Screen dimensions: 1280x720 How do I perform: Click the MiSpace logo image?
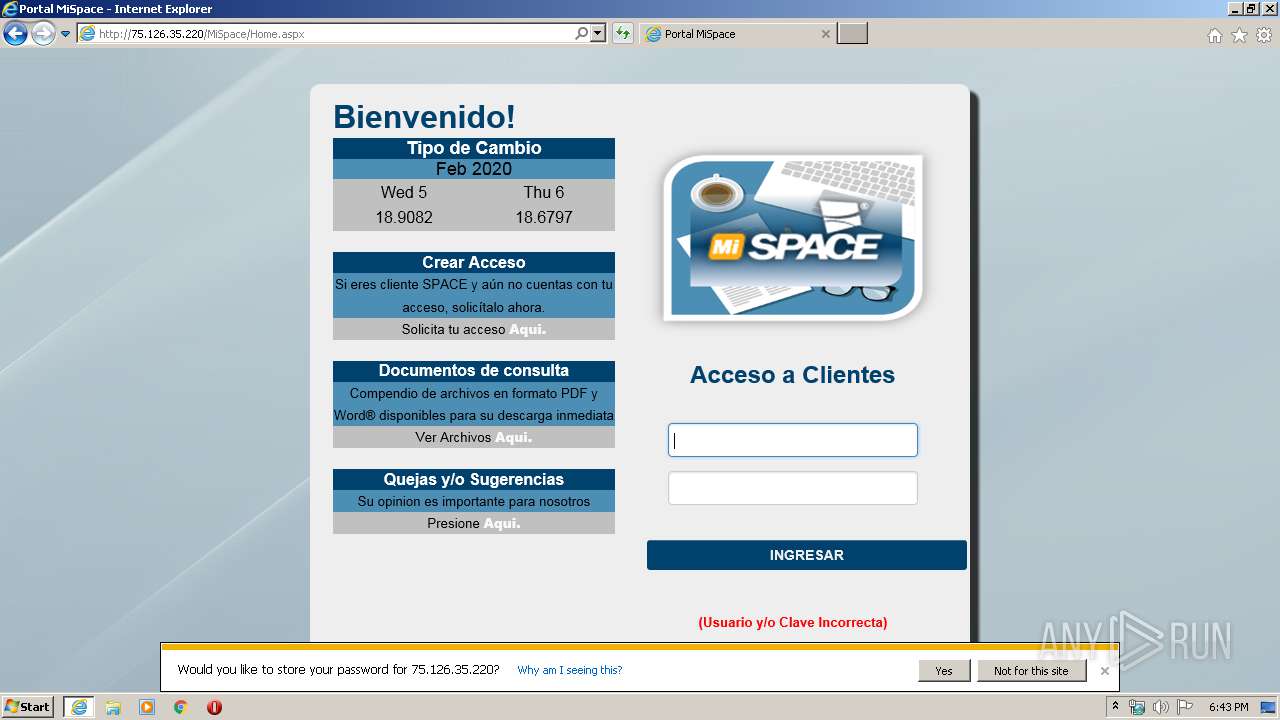coord(793,238)
